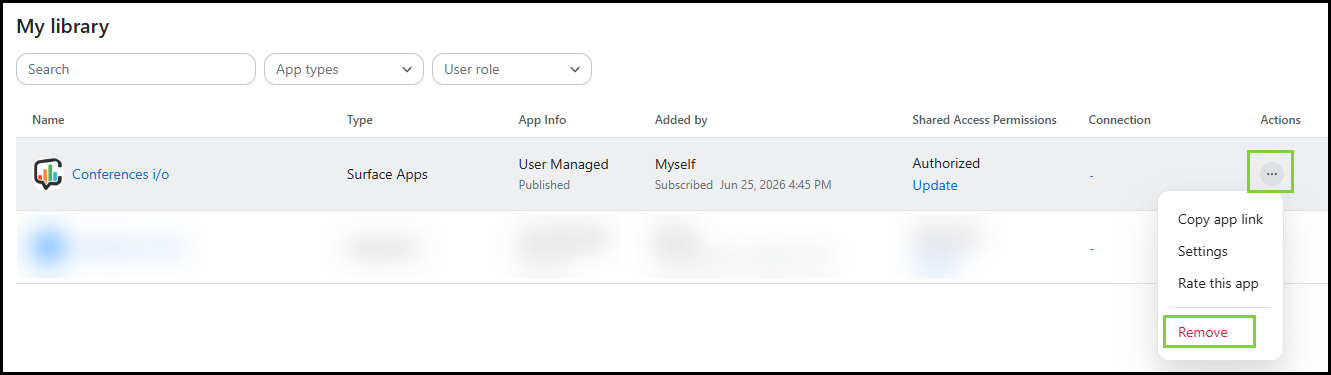Click the Shared Access Permissions column header
This screenshot has width=1331, height=375.
coord(984,119)
